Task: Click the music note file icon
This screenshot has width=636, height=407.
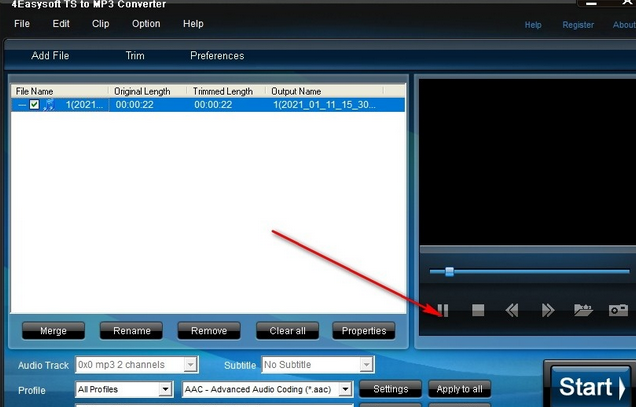Action: [49, 105]
